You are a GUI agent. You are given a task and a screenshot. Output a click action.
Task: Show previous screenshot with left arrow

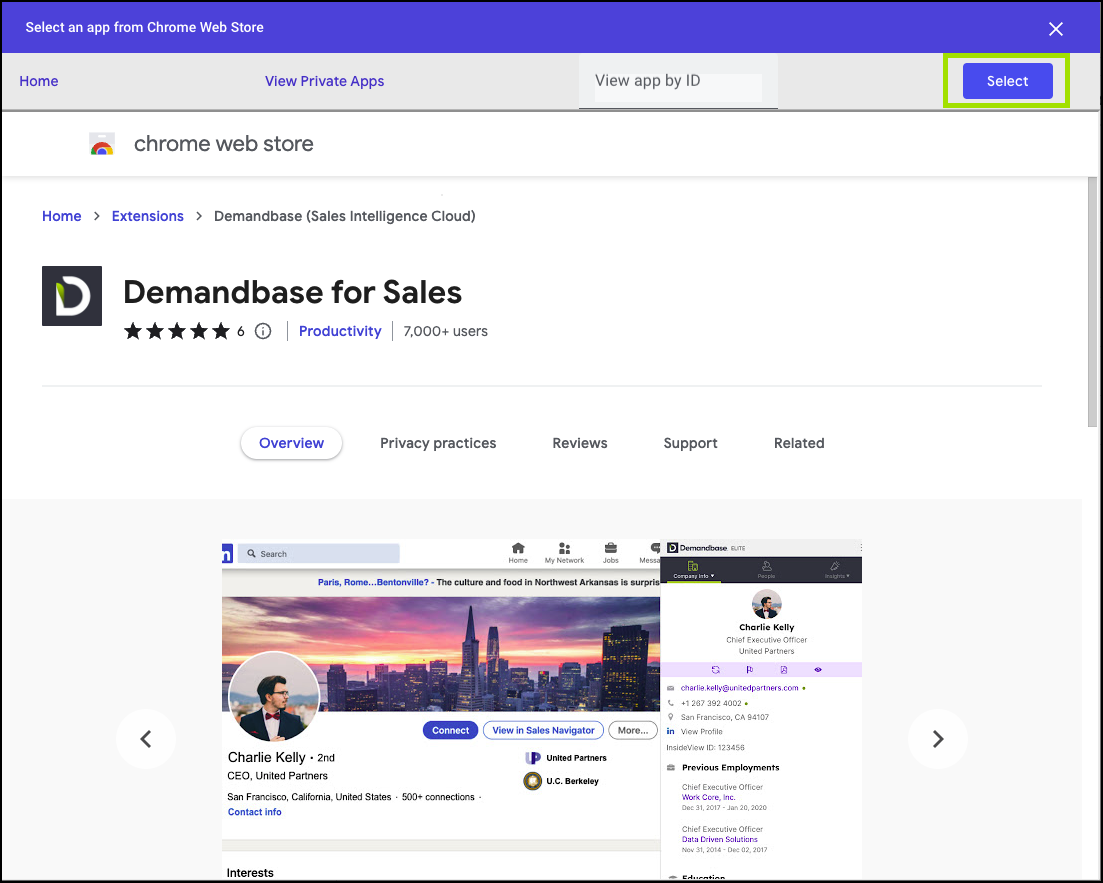(146, 739)
